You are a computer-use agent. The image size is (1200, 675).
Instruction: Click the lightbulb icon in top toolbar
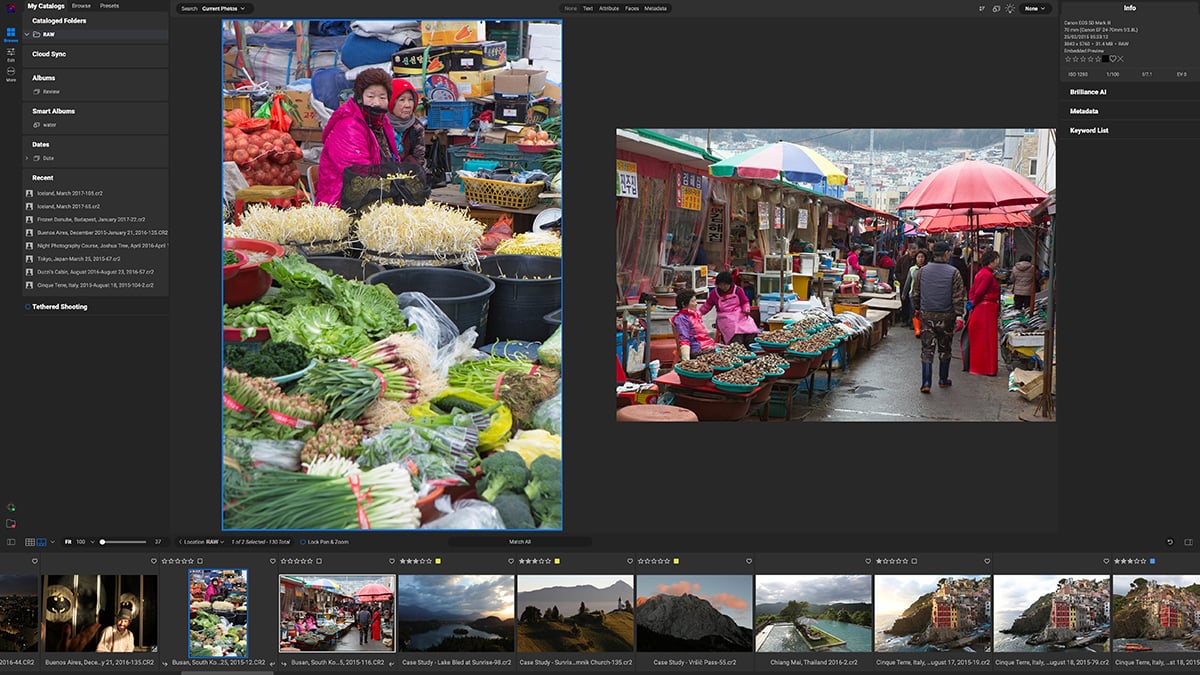(1010, 8)
